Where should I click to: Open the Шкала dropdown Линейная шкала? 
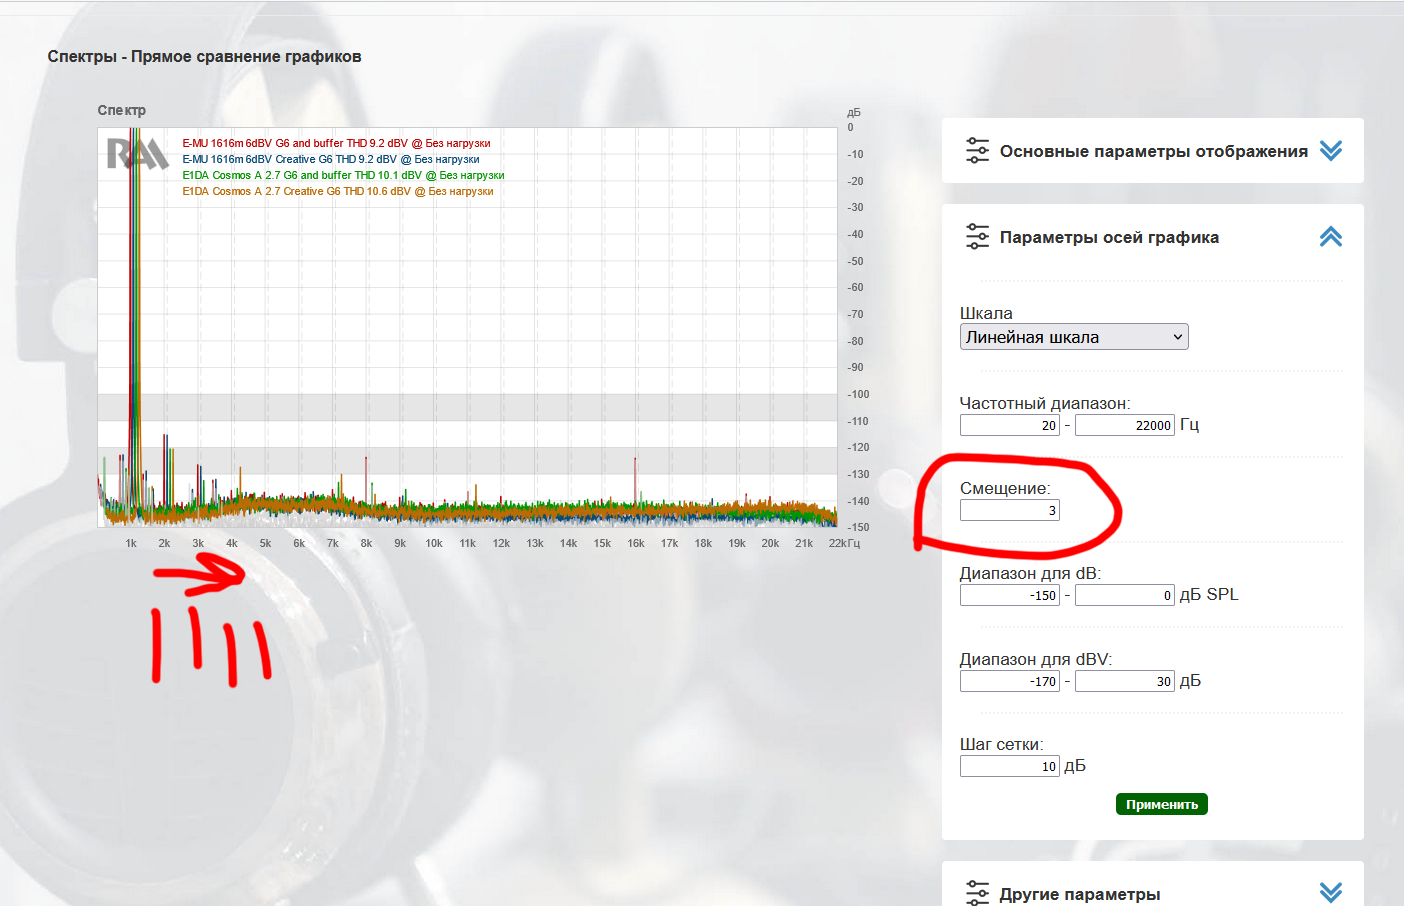point(1073,337)
